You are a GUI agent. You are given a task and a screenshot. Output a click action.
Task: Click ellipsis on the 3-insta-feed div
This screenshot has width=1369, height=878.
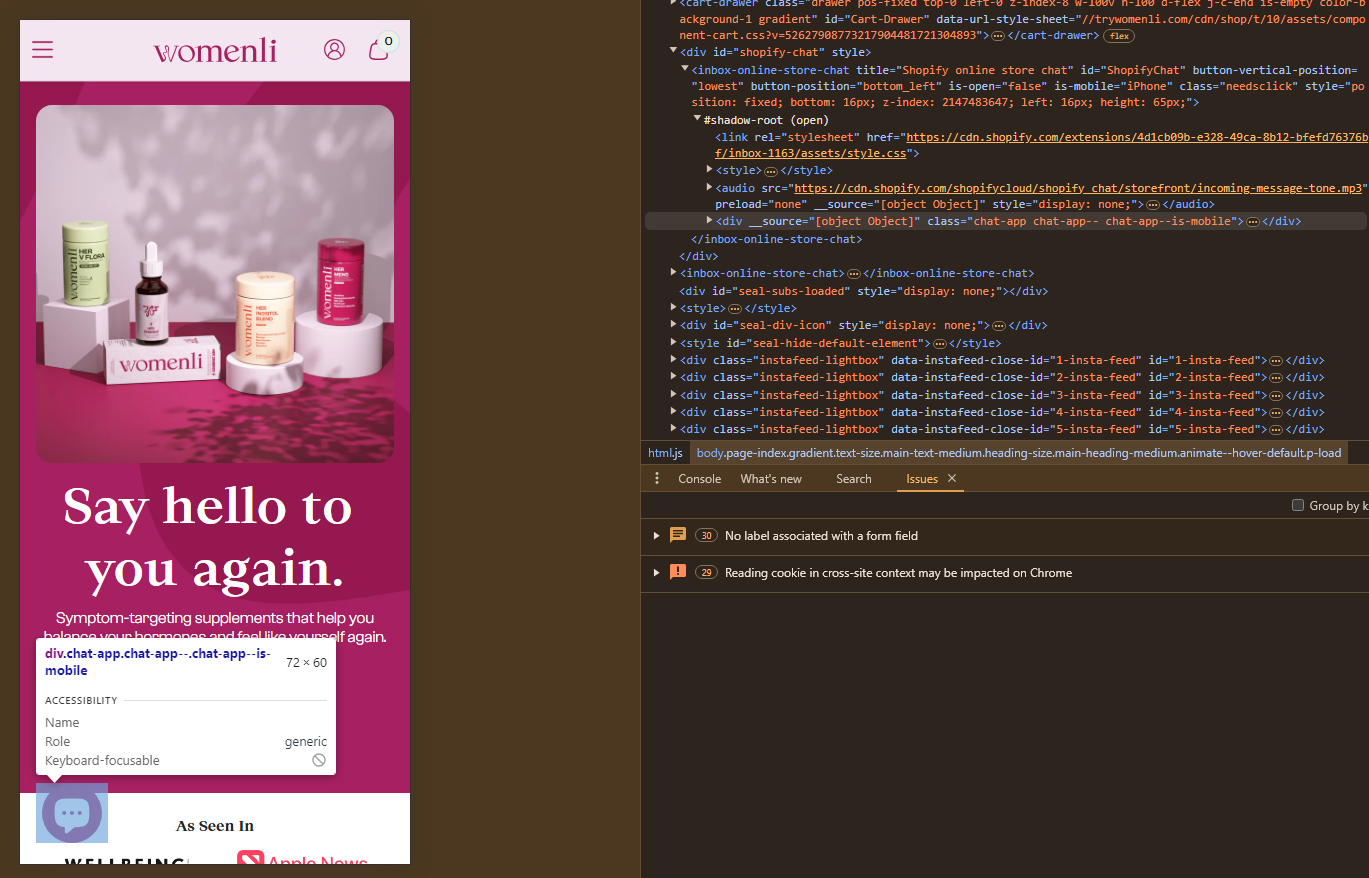click(x=1275, y=396)
